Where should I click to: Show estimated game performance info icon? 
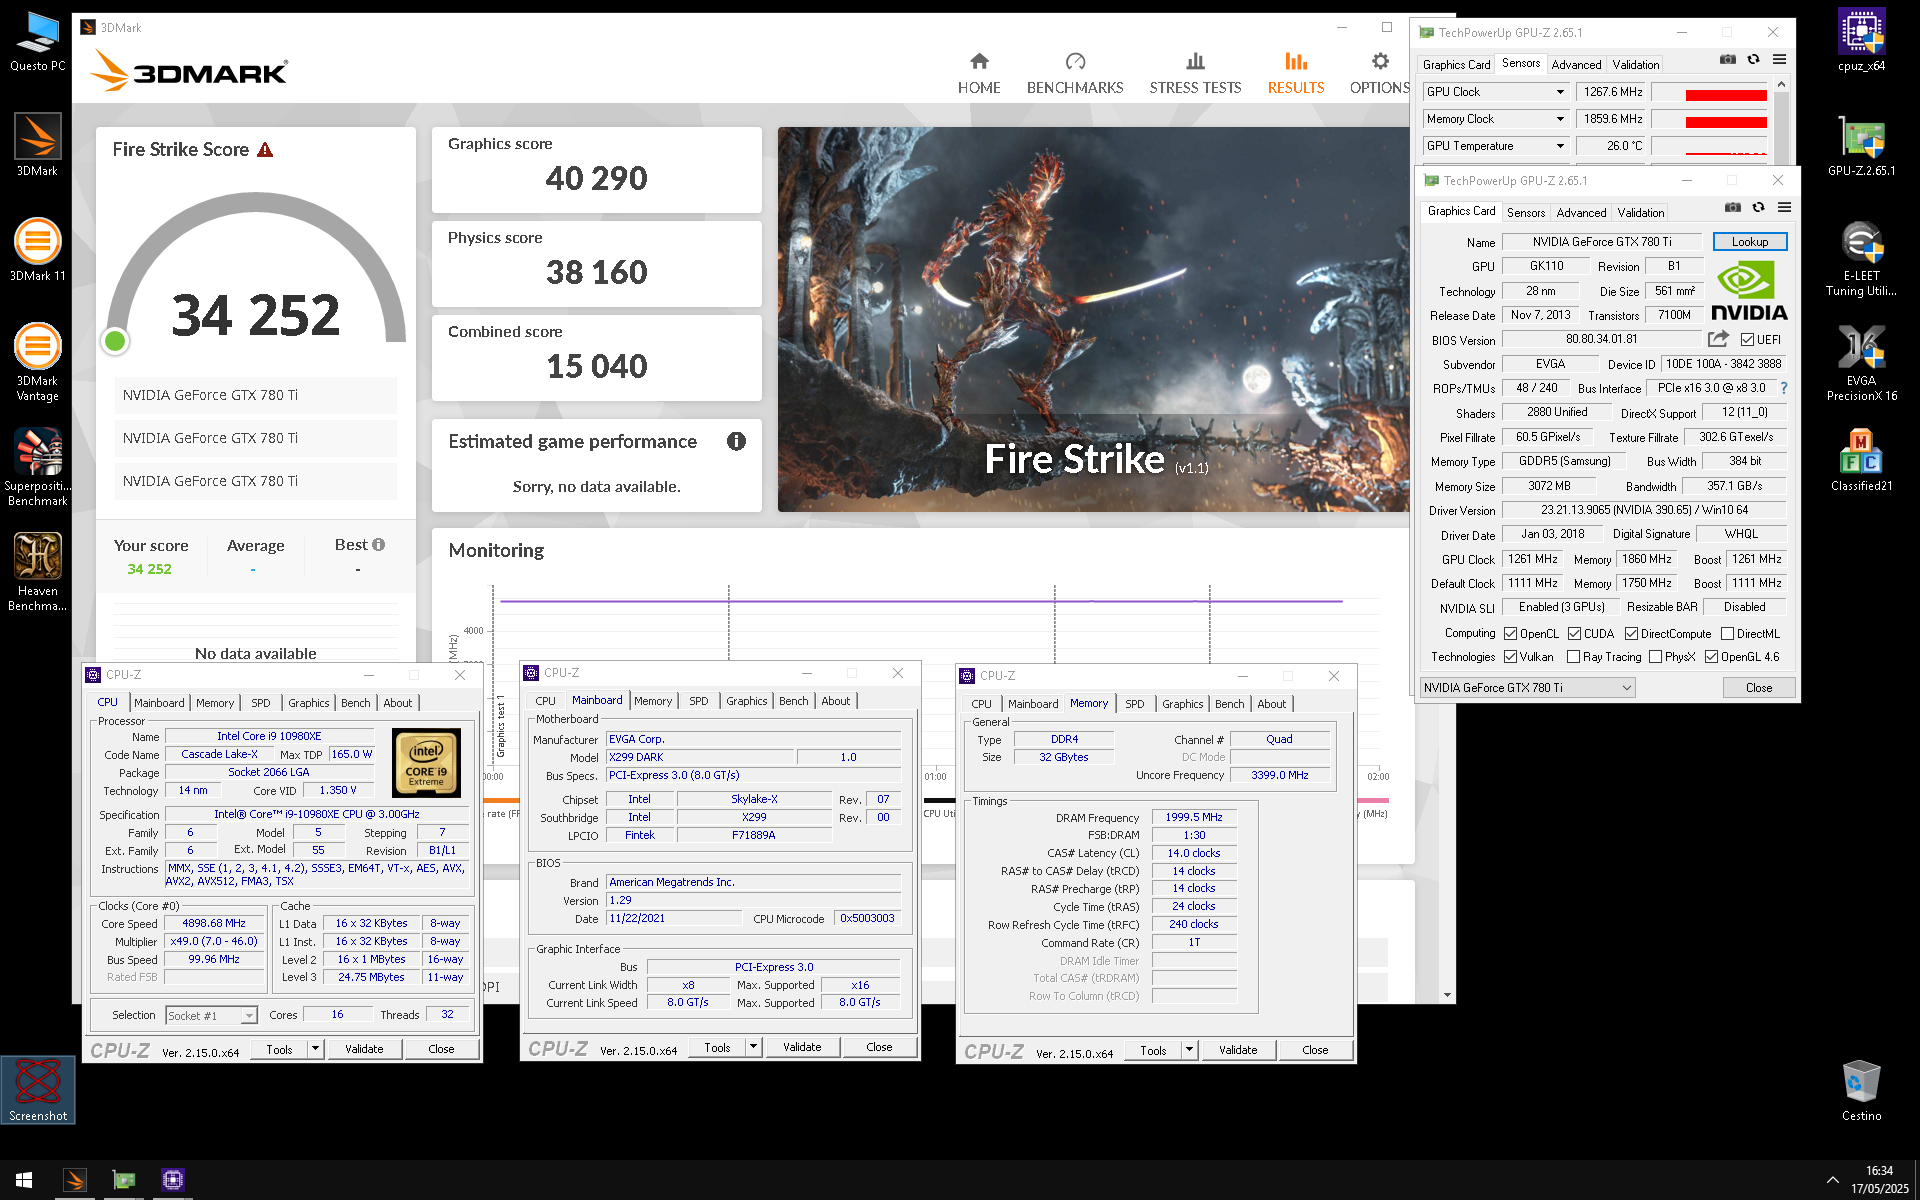(x=736, y=441)
